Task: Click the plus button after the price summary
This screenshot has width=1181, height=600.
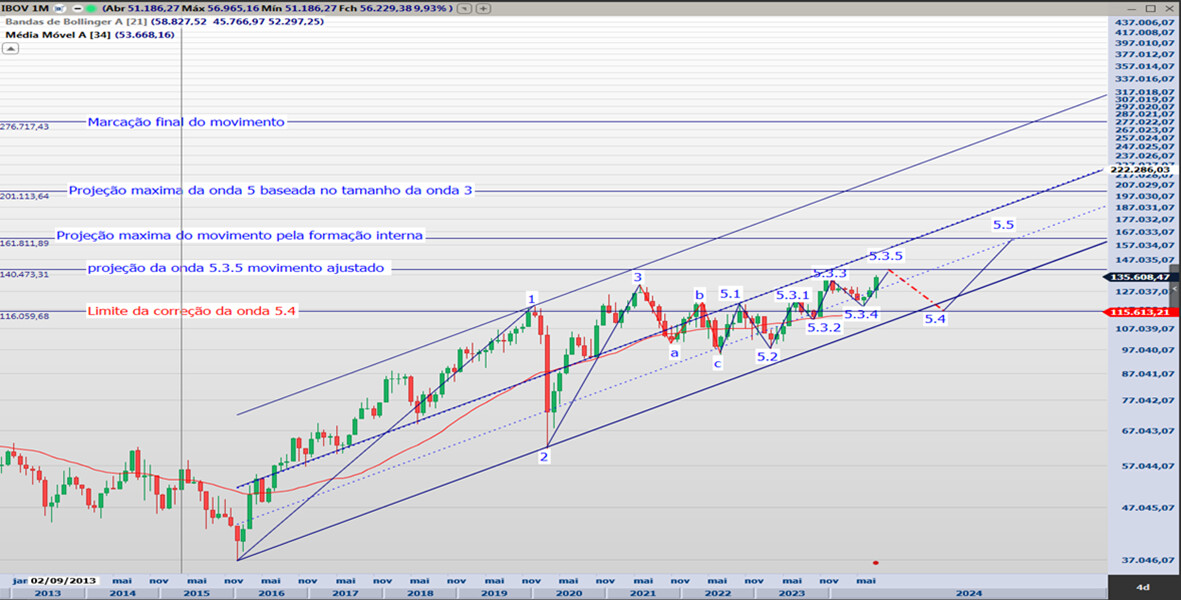Action: pyautogui.click(x=483, y=7)
